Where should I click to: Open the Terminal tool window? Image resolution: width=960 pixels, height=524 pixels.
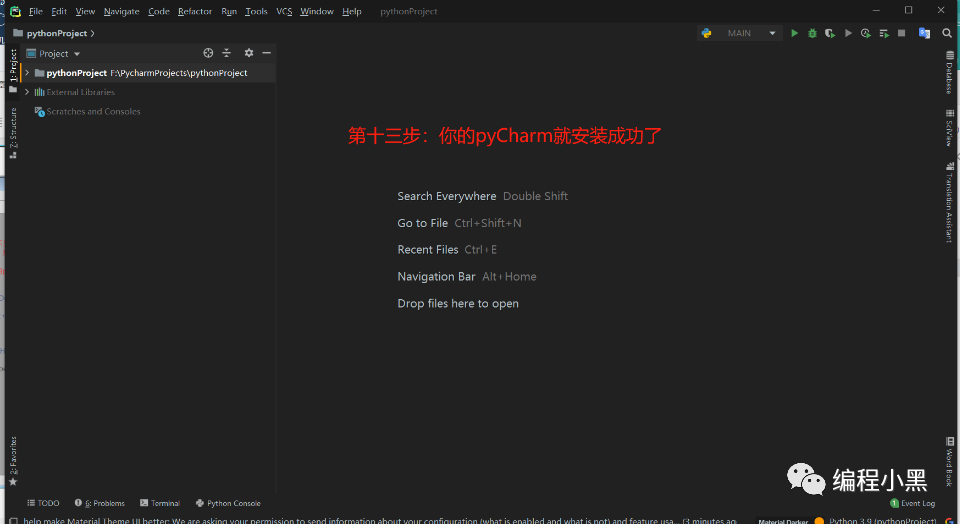160,503
